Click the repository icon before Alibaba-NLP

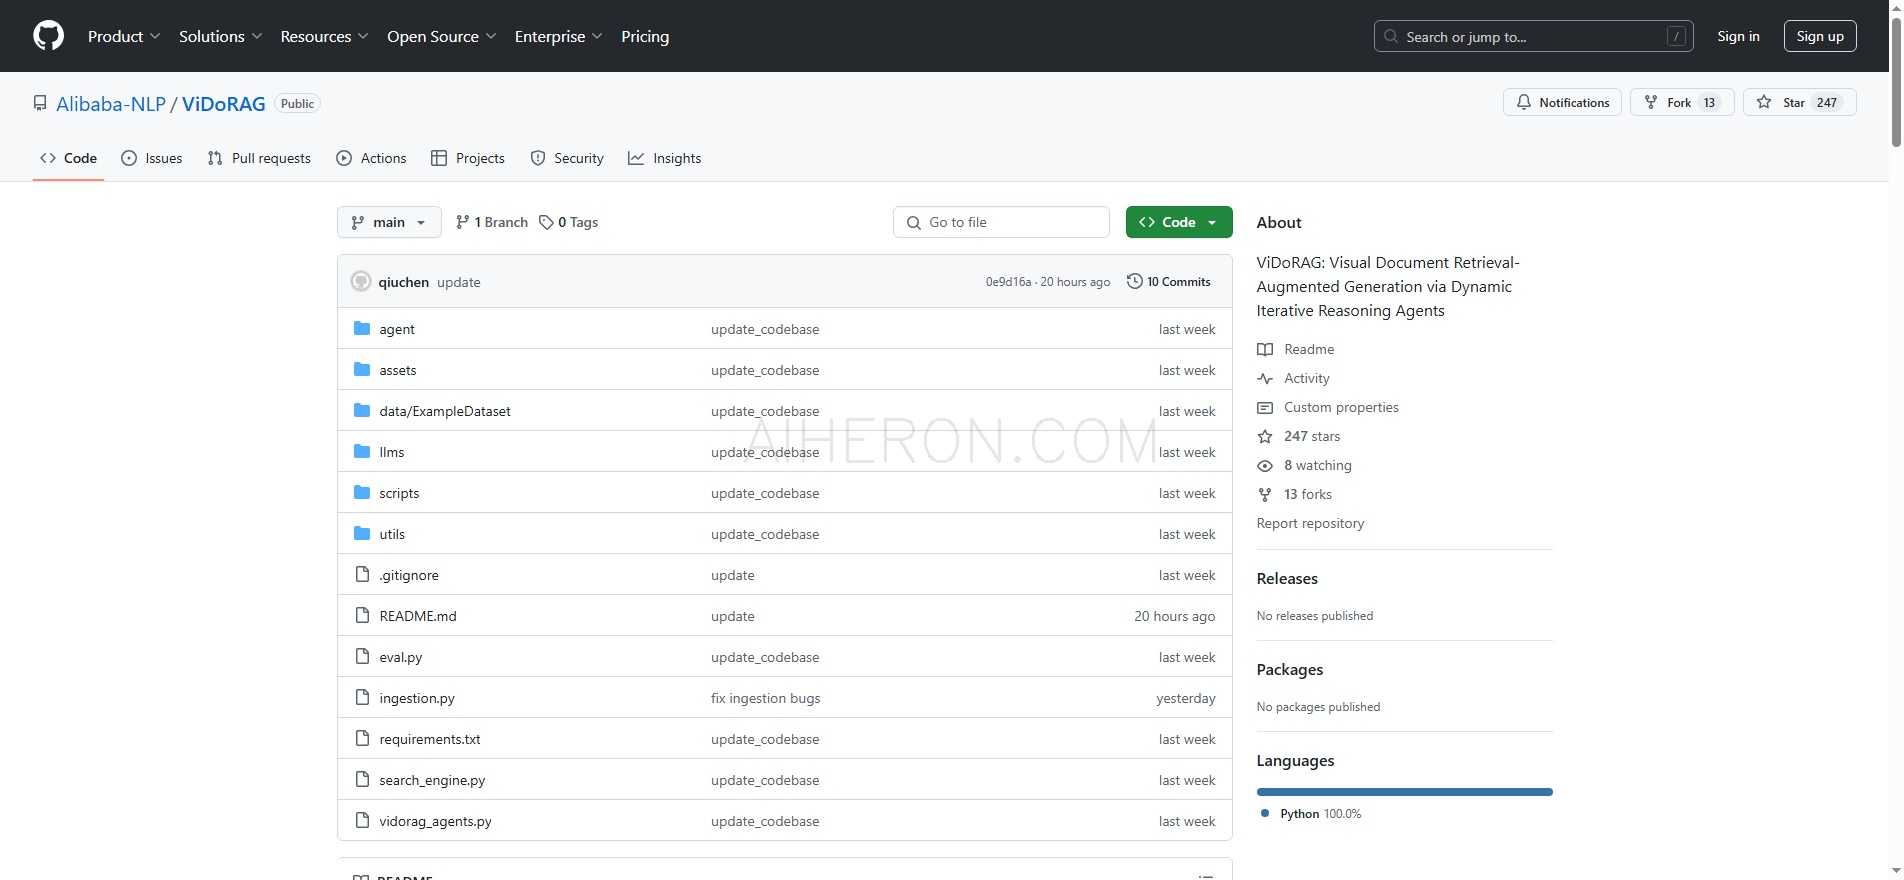point(40,104)
